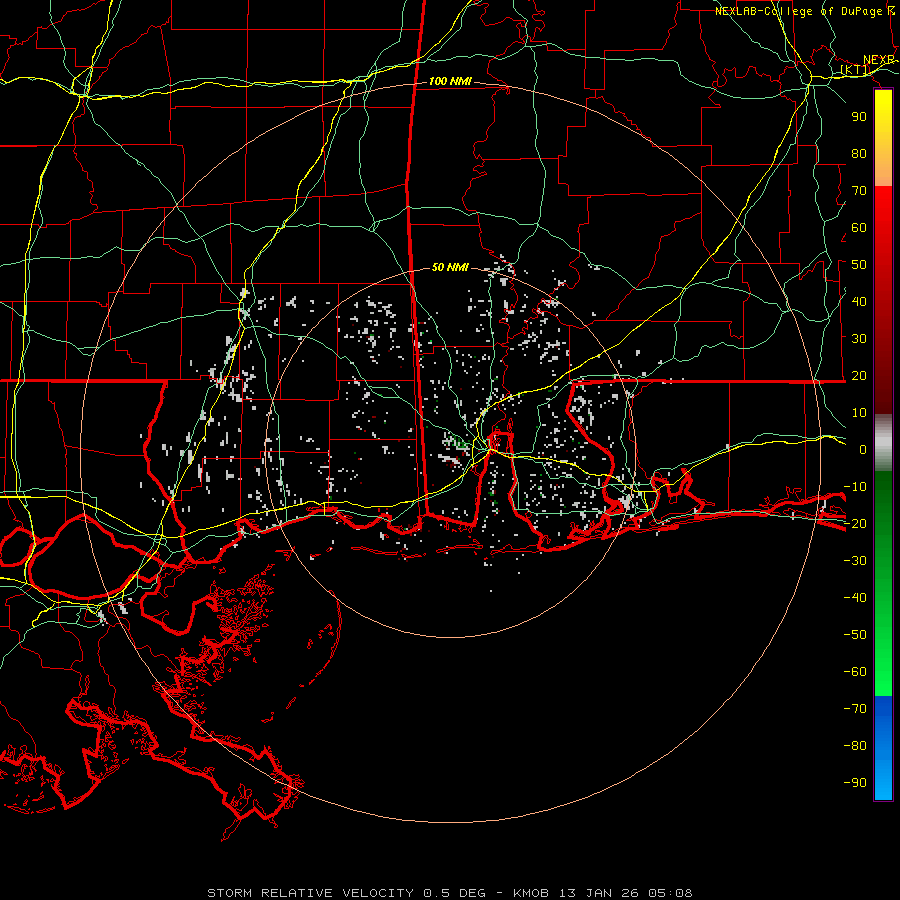The image size is (900, 900).
Task: Click the 50 NMI range ring label
Action: pos(450,267)
